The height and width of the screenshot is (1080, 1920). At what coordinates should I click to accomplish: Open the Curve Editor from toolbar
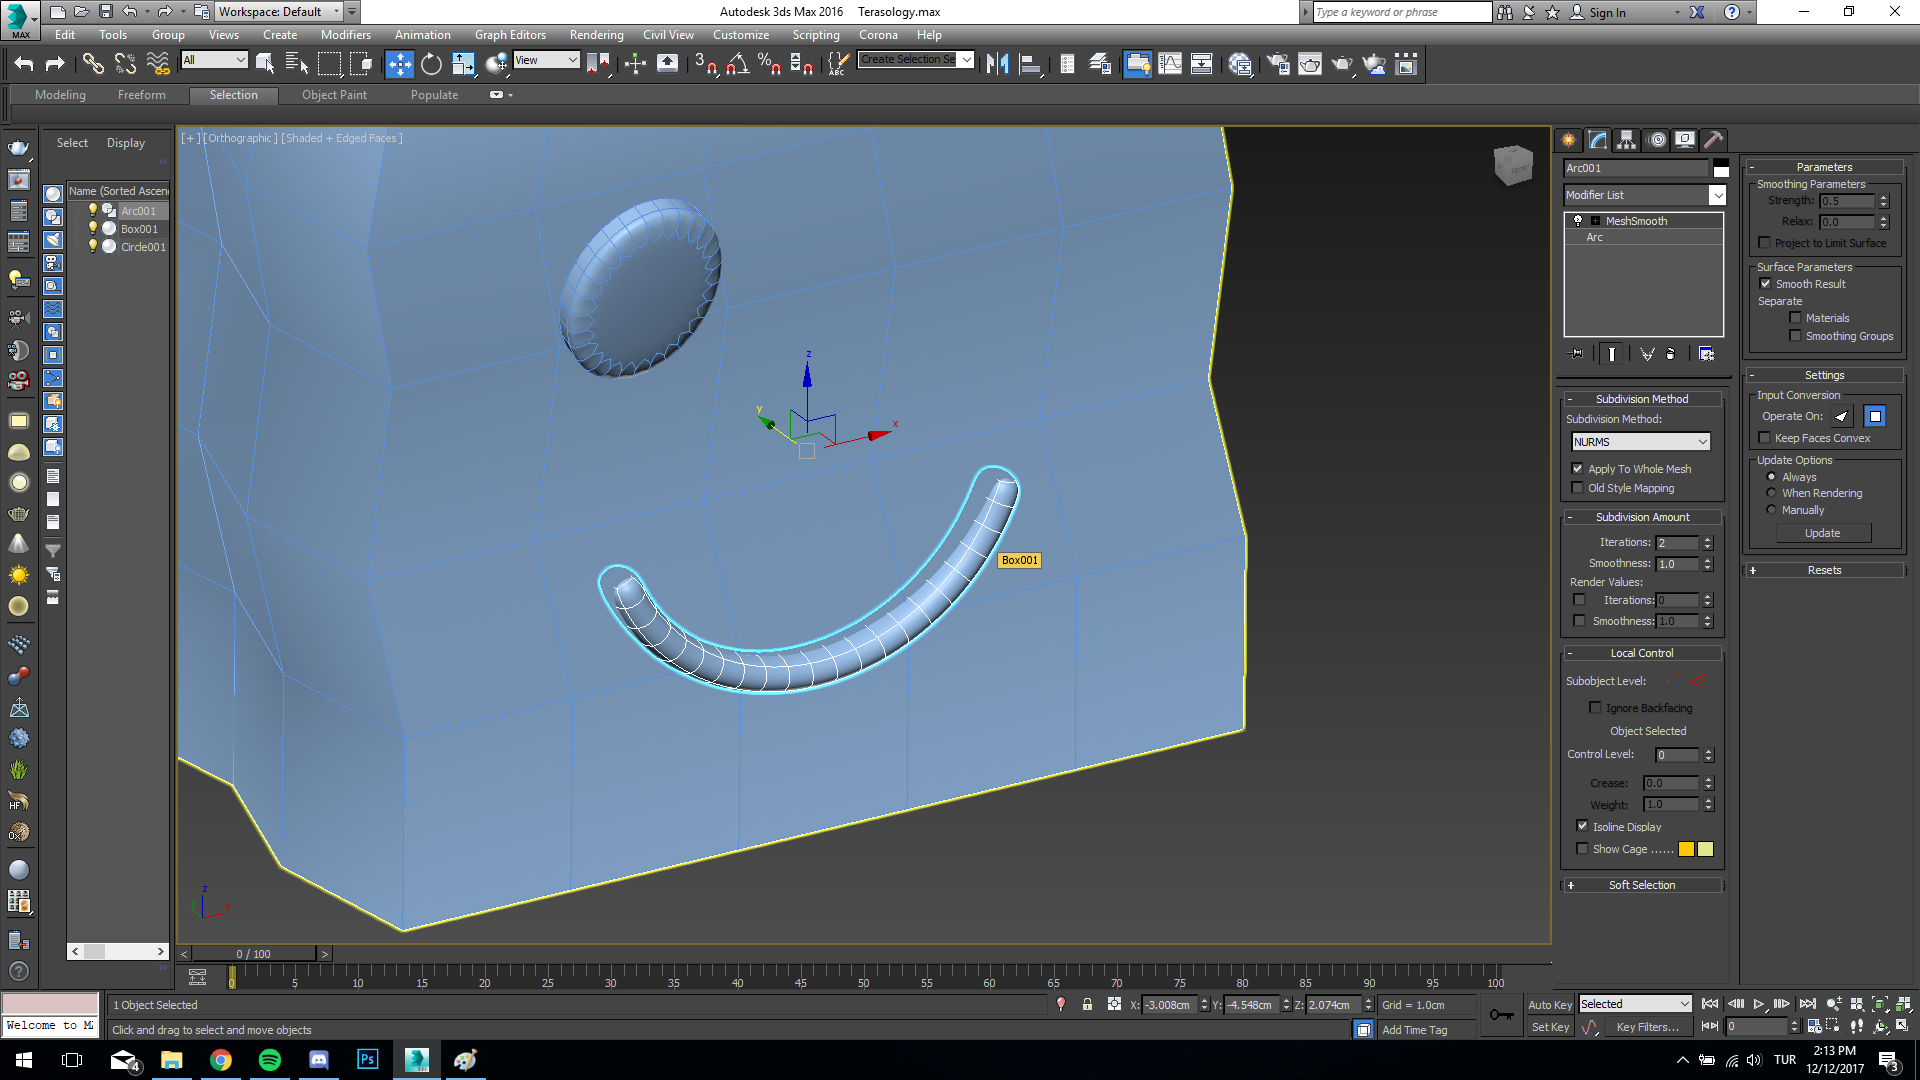[x=1169, y=65]
